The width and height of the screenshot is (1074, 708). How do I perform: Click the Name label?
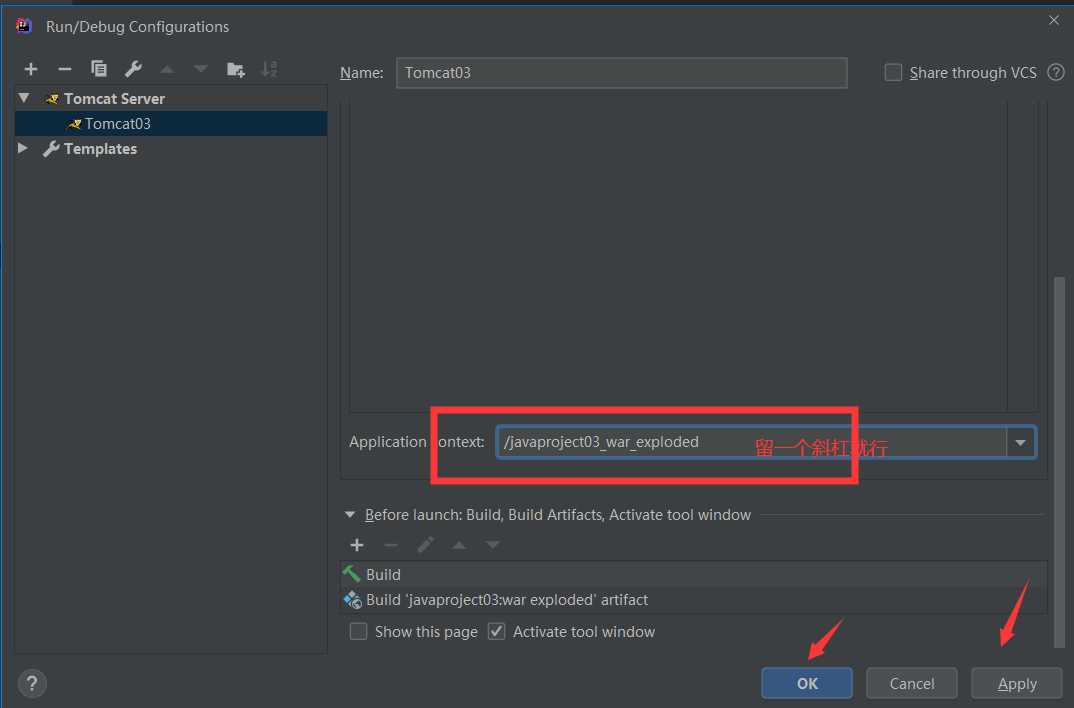[362, 73]
